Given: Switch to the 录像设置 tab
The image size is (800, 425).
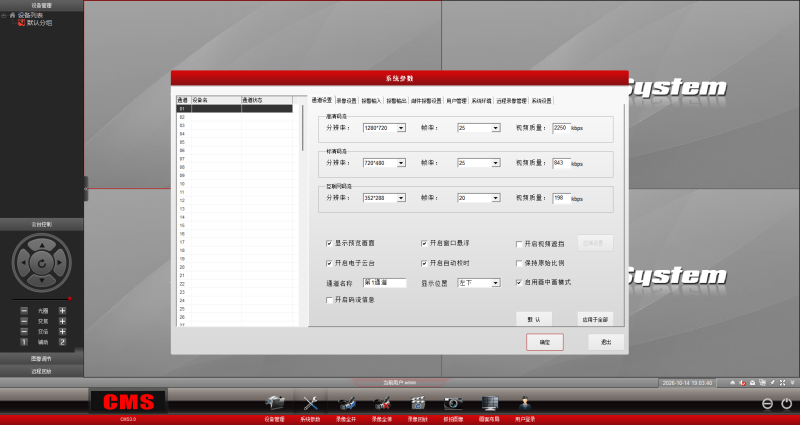Looking at the screenshot, I should (346, 101).
